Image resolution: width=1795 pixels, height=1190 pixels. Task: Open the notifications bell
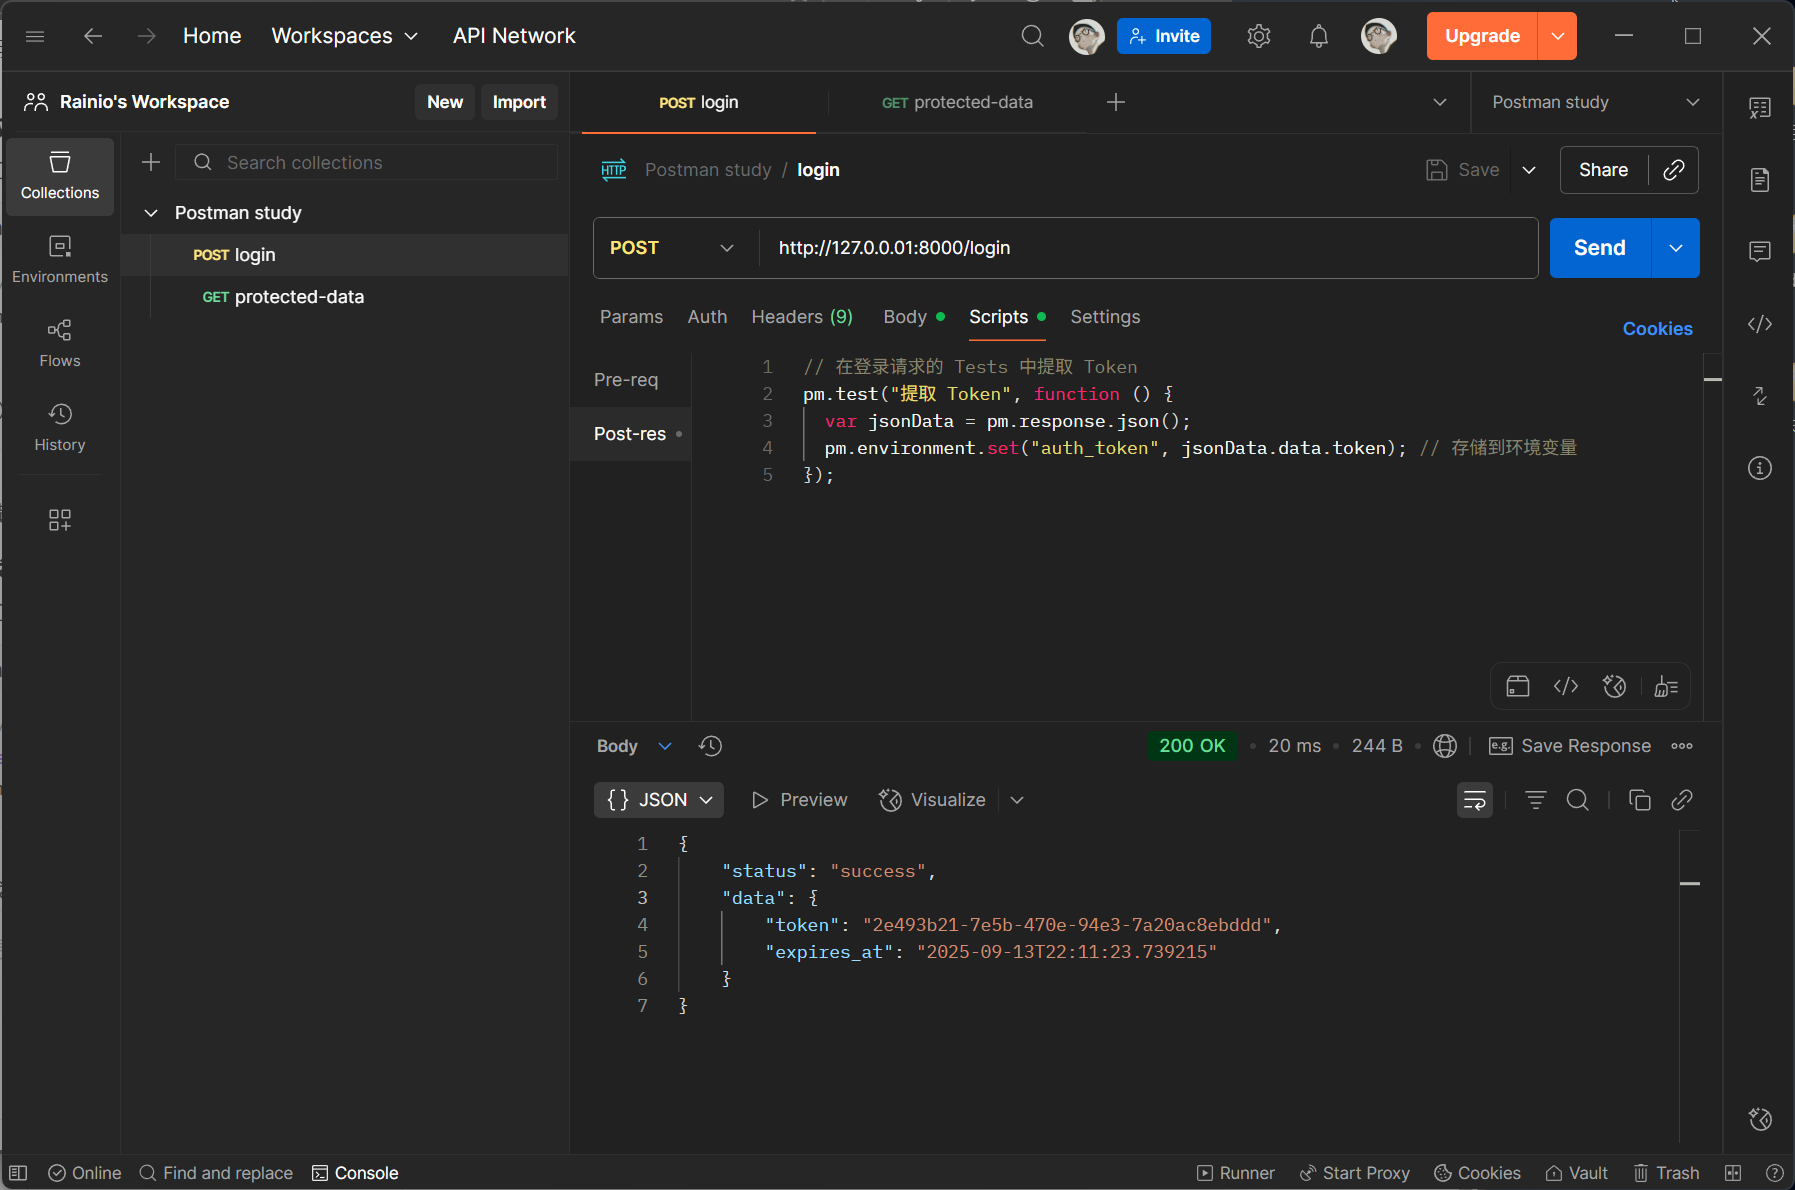click(1319, 36)
